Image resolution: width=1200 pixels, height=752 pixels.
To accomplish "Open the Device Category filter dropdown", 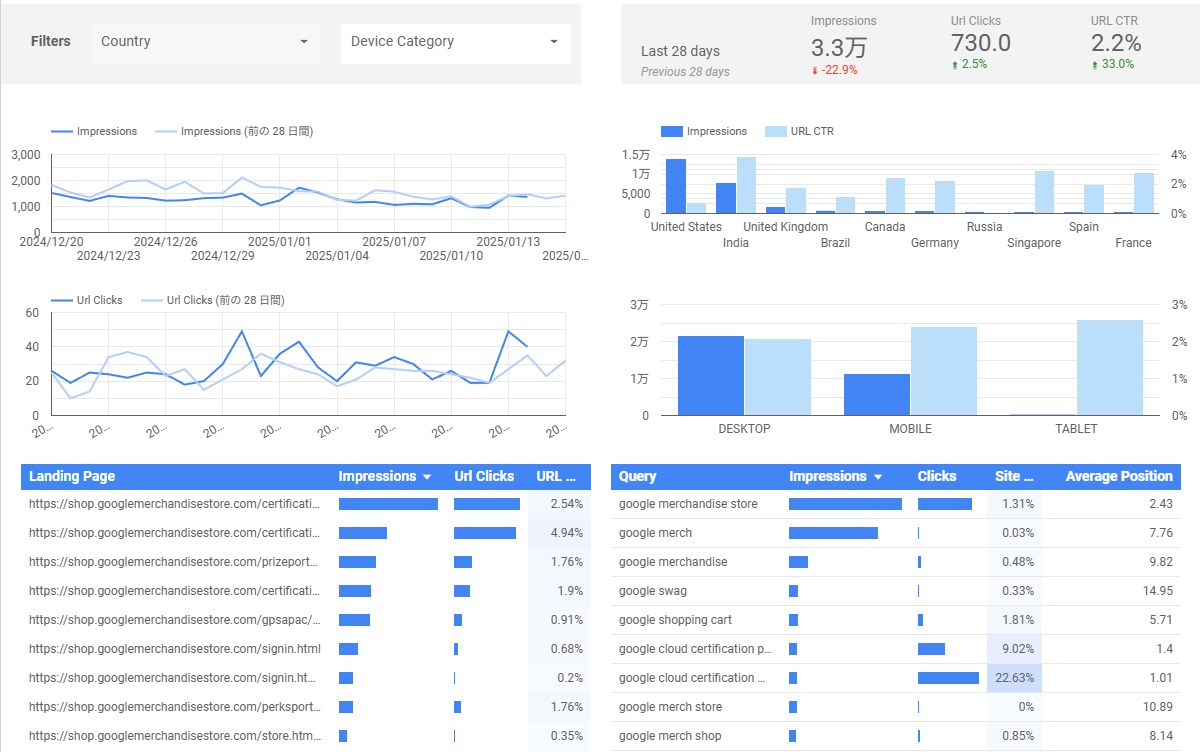I will (456, 42).
